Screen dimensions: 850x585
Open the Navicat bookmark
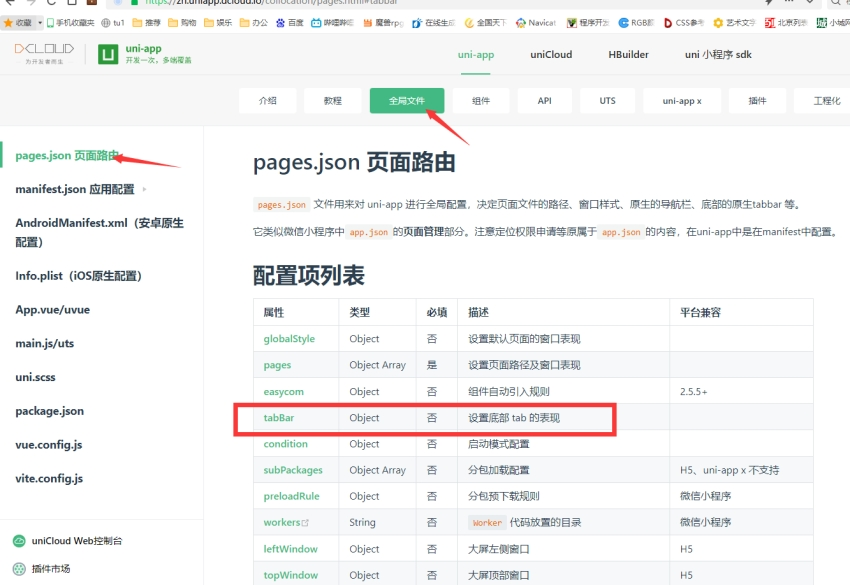pos(536,23)
